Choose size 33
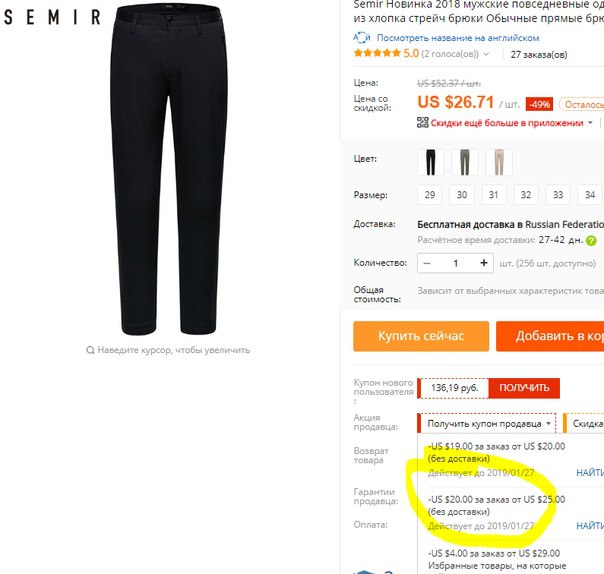Viewport: 604px width, 574px height. coord(558,195)
